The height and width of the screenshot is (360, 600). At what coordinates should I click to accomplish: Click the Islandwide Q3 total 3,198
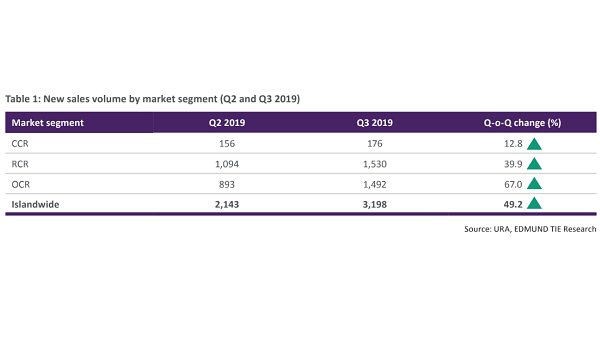pos(375,204)
